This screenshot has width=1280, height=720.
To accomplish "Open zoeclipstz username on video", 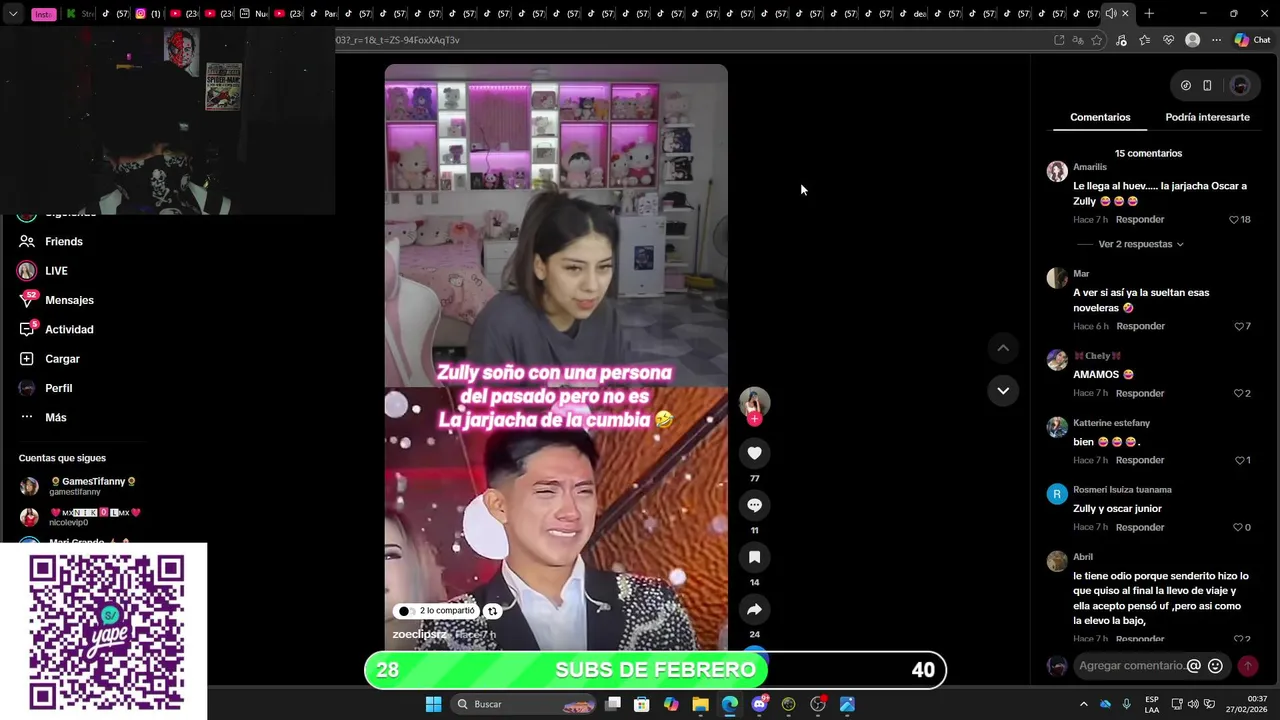I will 420,634.
